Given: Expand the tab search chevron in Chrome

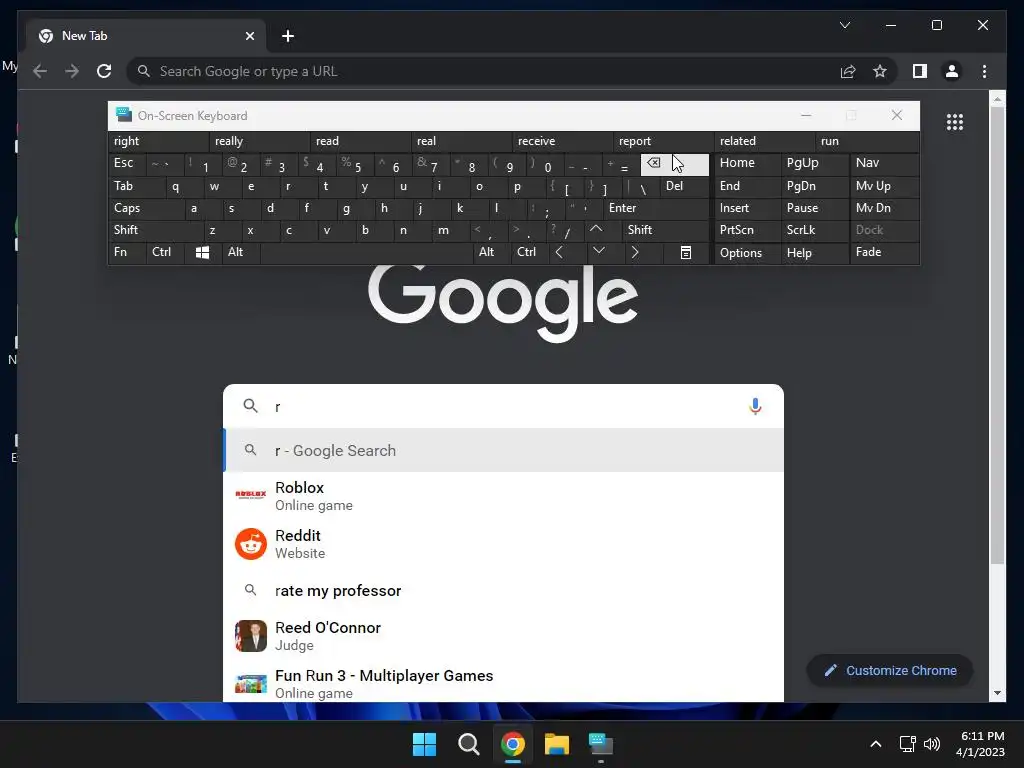Looking at the screenshot, I should [844, 25].
